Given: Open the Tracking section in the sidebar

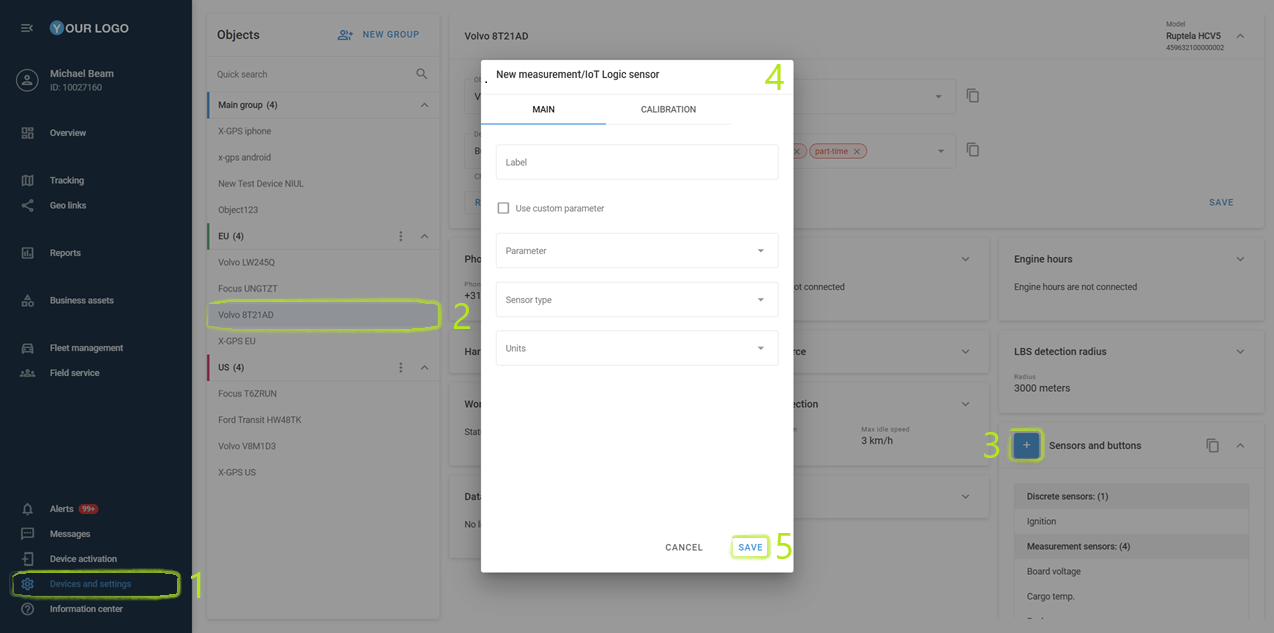Looking at the screenshot, I should click(67, 180).
